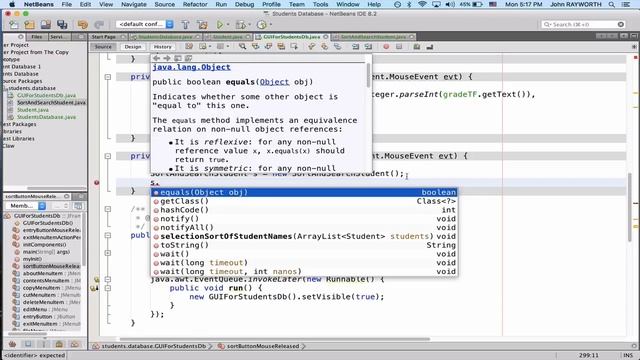Click the editor horizontal scrollbar
Screen dimensions: 640x360
[x=274, y=339]
